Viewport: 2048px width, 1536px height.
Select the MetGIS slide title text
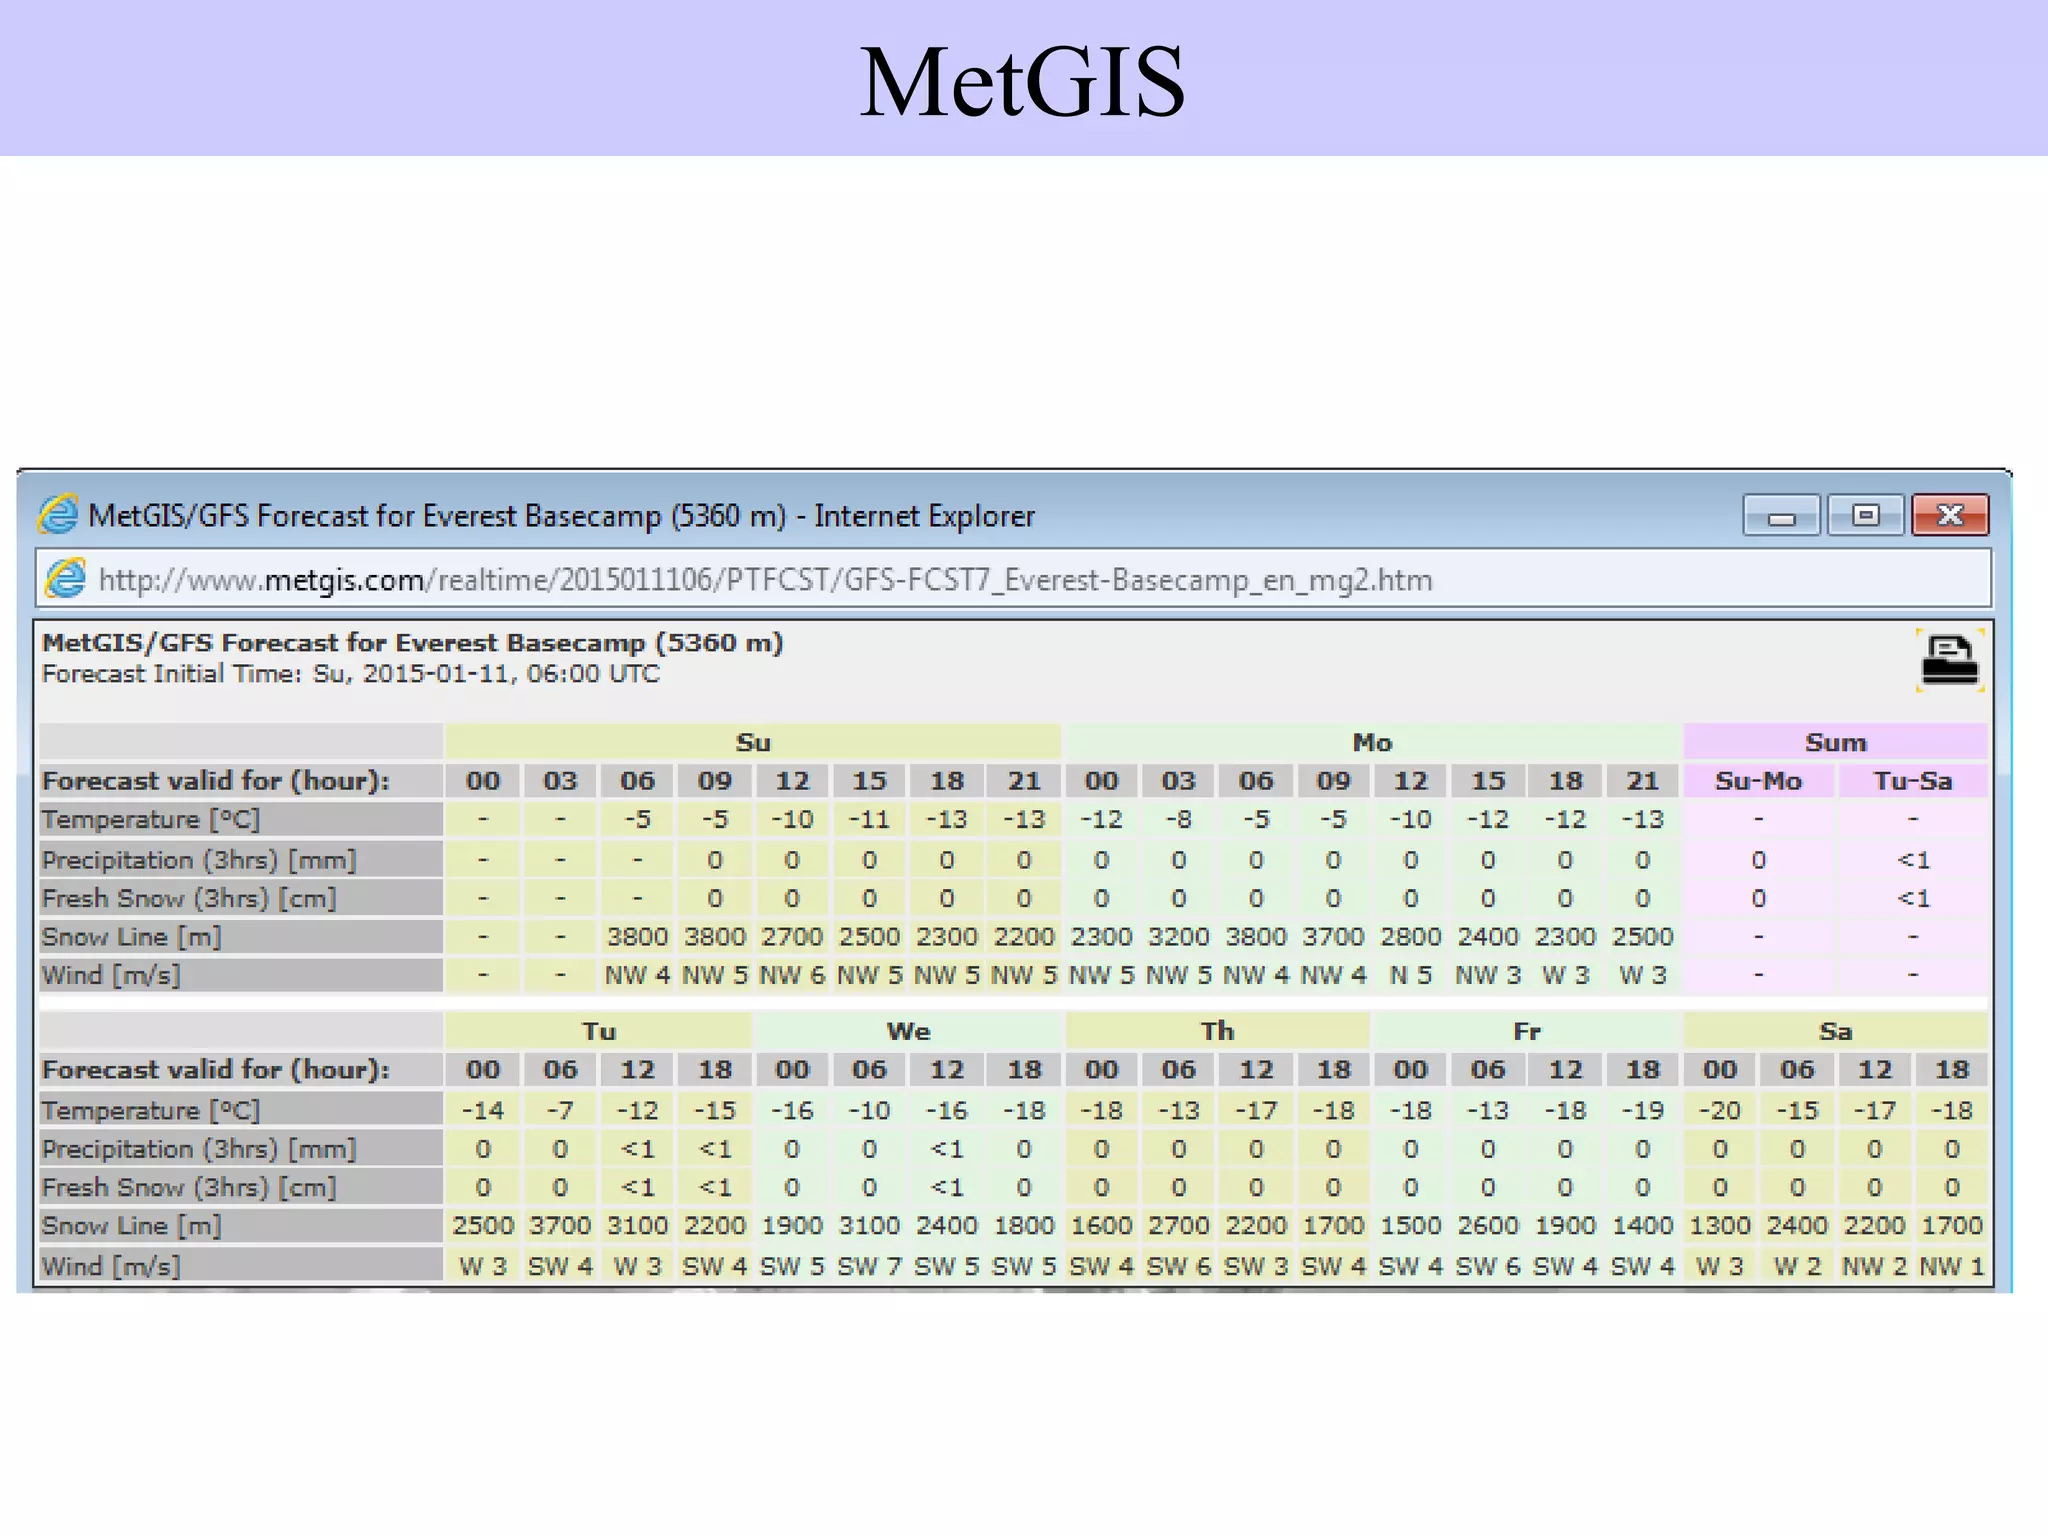[1022, 82]
